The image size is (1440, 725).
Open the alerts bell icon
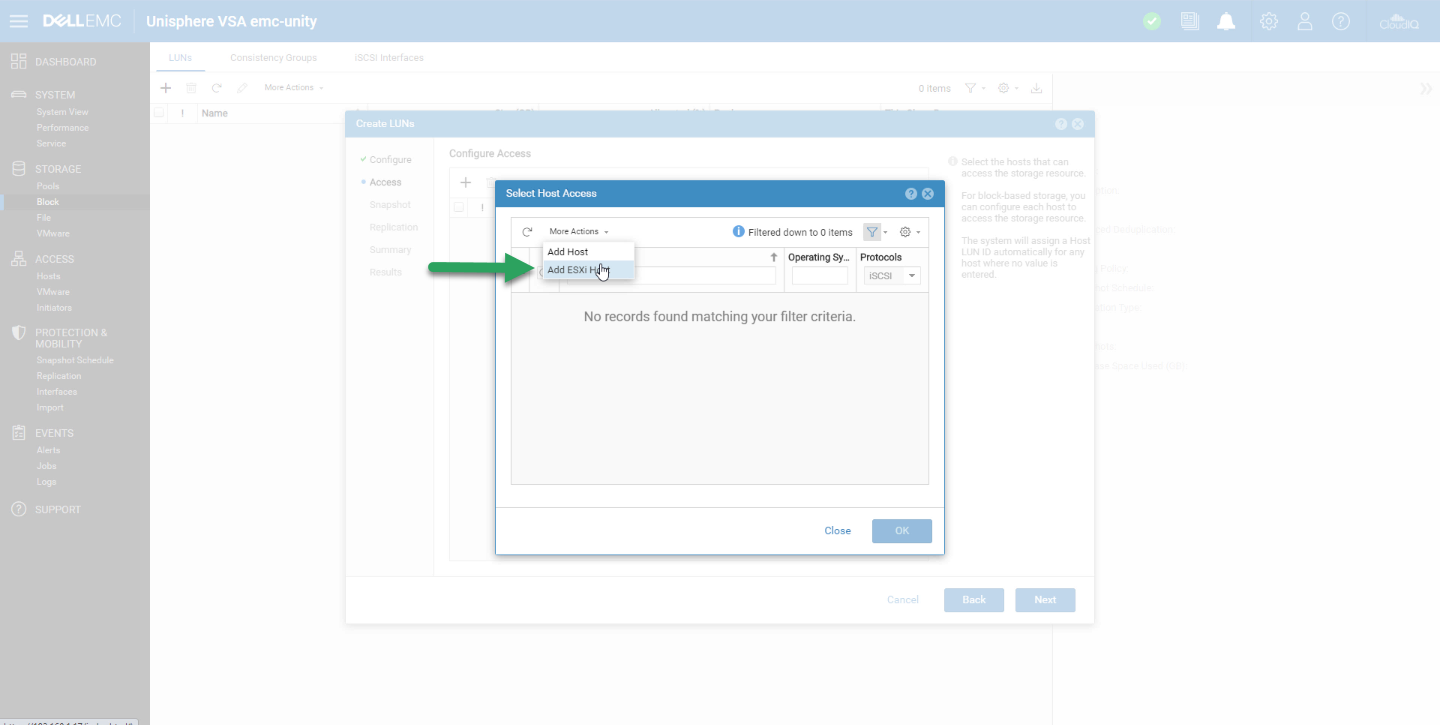point(1227,21)
